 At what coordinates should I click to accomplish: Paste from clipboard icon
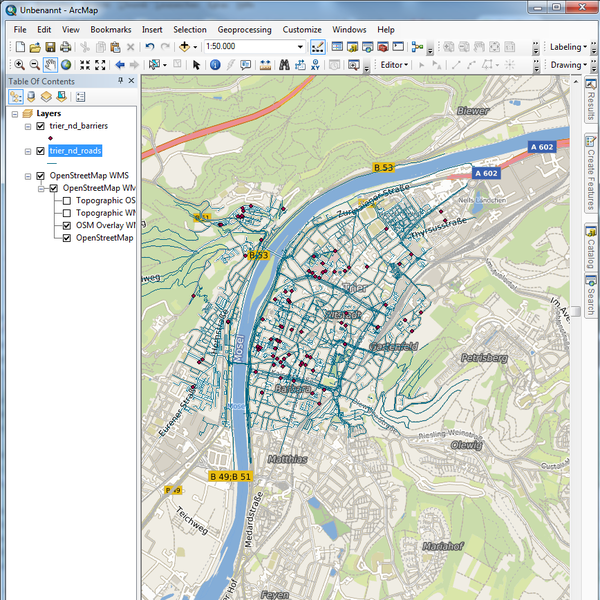[x=115, y=47]
